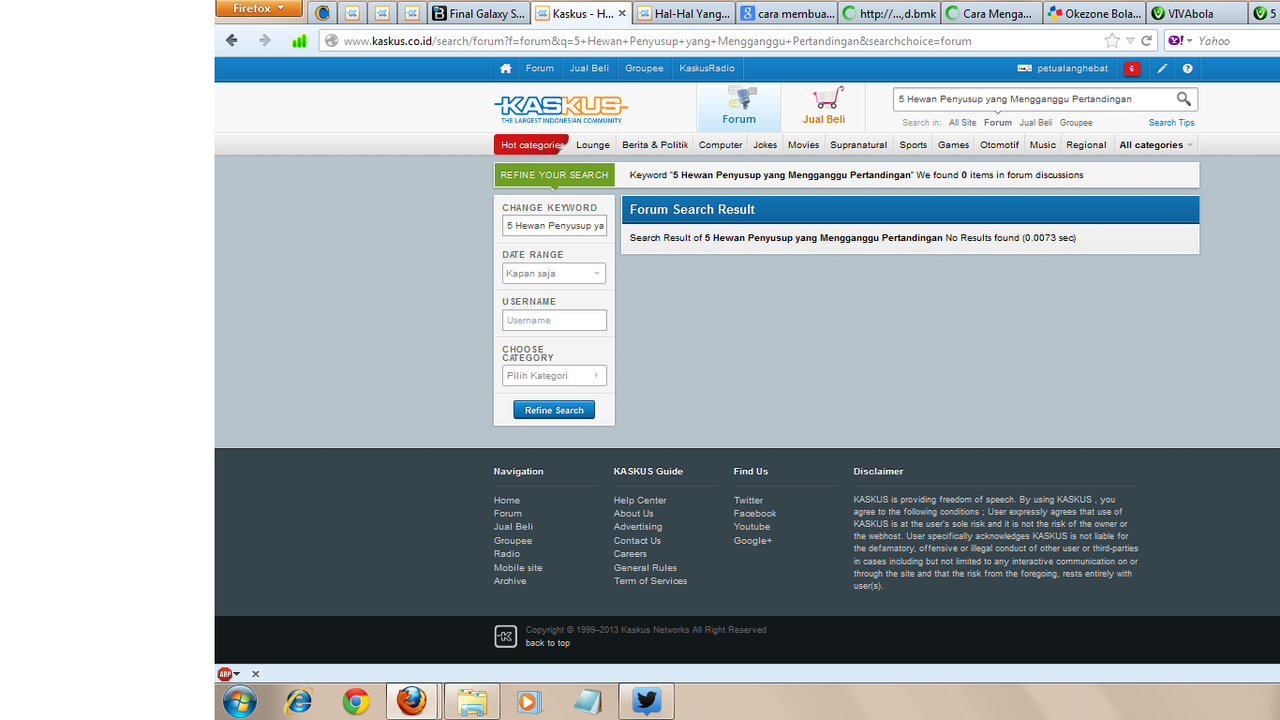Switch to Hal-Hal Yang... tab

684,13
